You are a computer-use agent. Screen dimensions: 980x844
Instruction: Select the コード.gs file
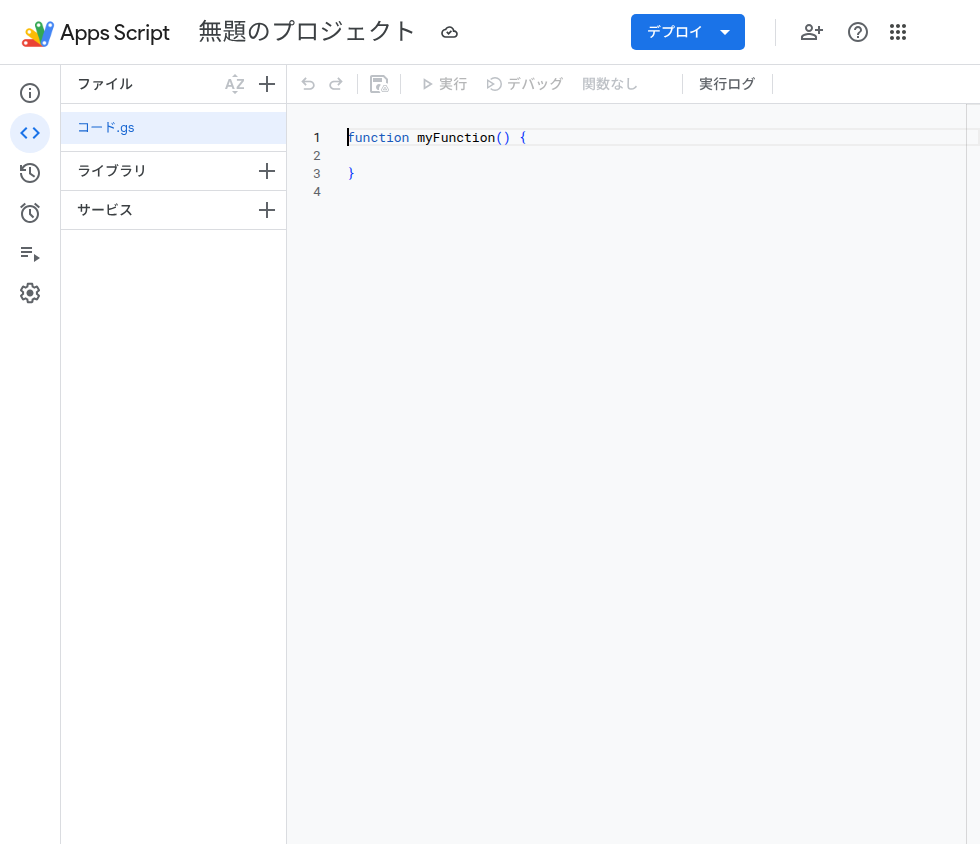click(174, 128)
